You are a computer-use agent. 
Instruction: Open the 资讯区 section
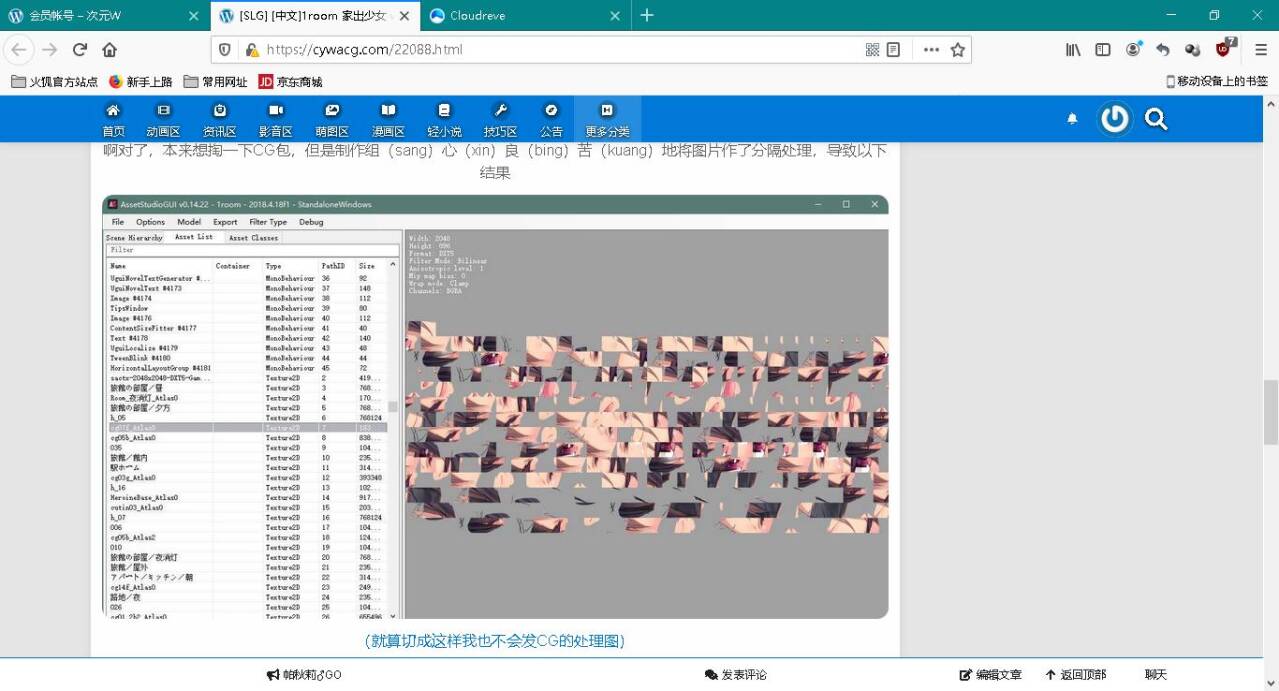pos(219,120)
